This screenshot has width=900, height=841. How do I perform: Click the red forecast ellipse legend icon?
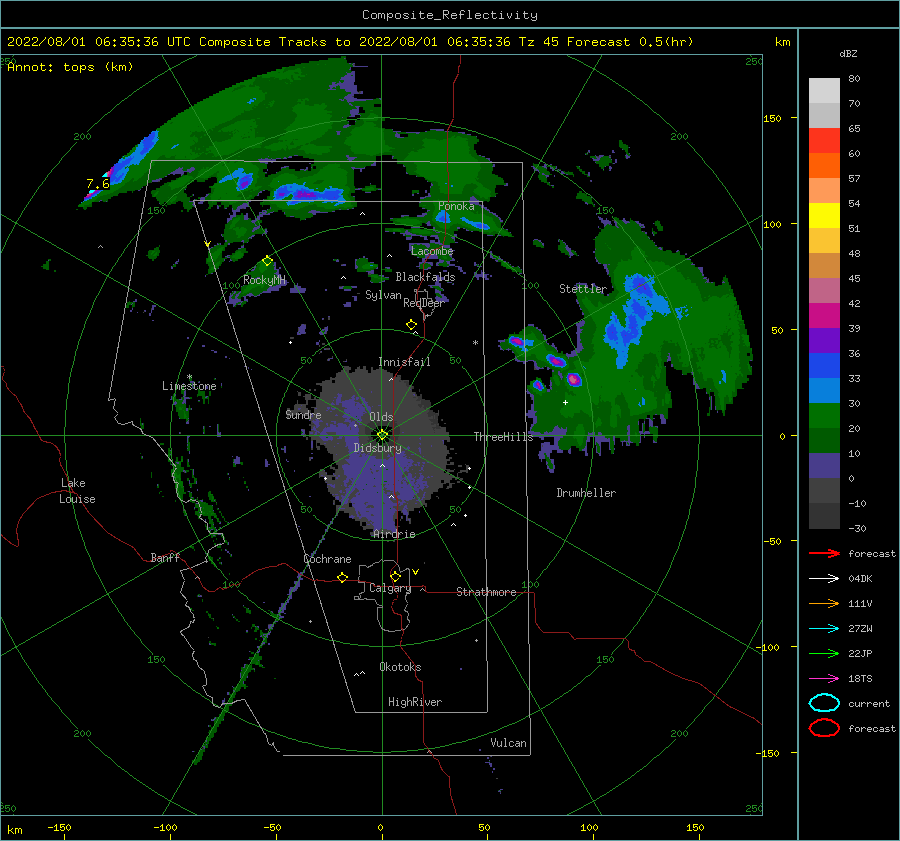coord(824,728)
